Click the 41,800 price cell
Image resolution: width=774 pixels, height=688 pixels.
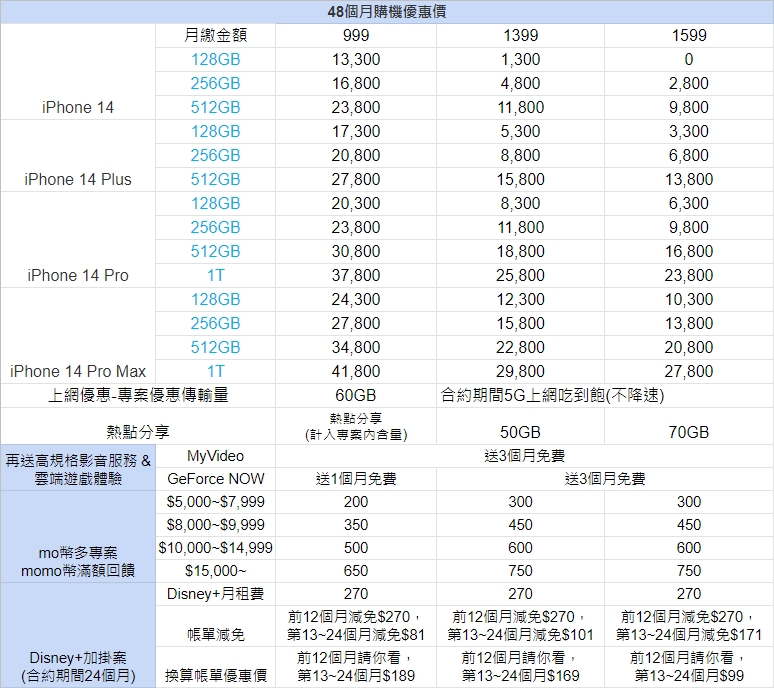356,371
